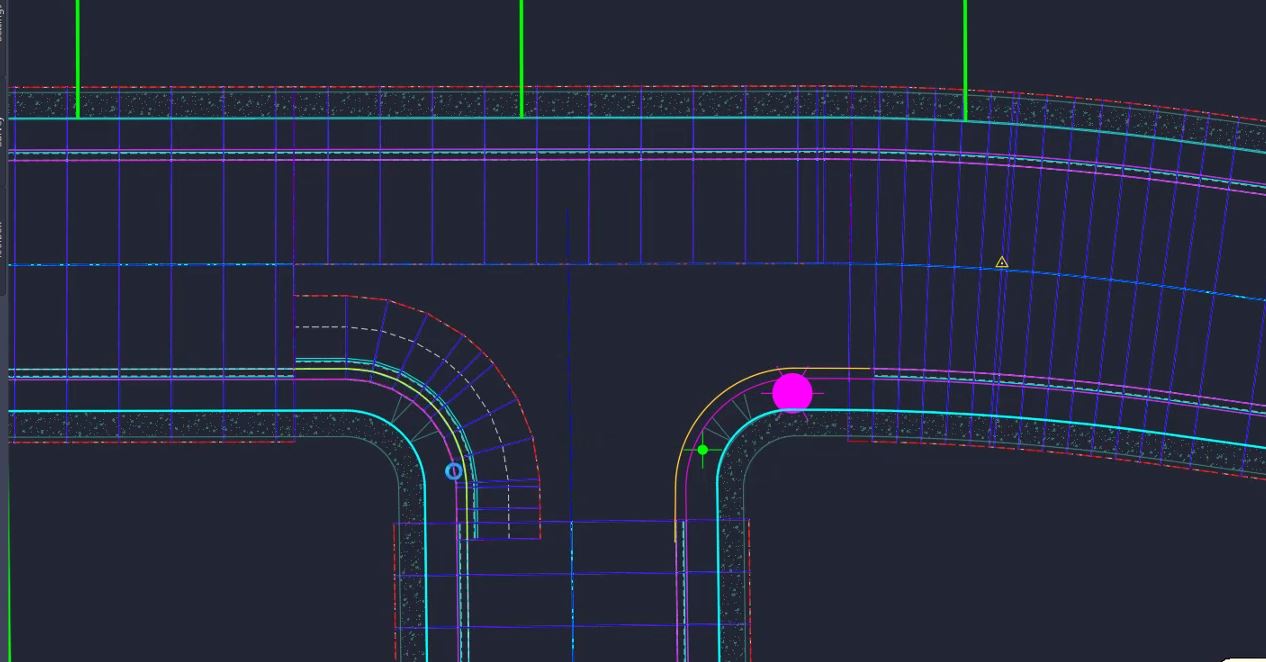Select the magenta circular grip marker
The height and width of the screenshot is (662, 1266).
[792, 392]
